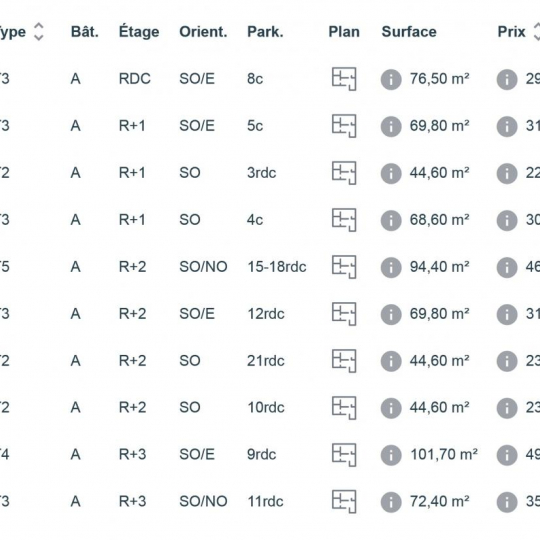Click surface info icon beside 68,60 m²
This screenshot has width=540, height=540.
click(391, 220)
